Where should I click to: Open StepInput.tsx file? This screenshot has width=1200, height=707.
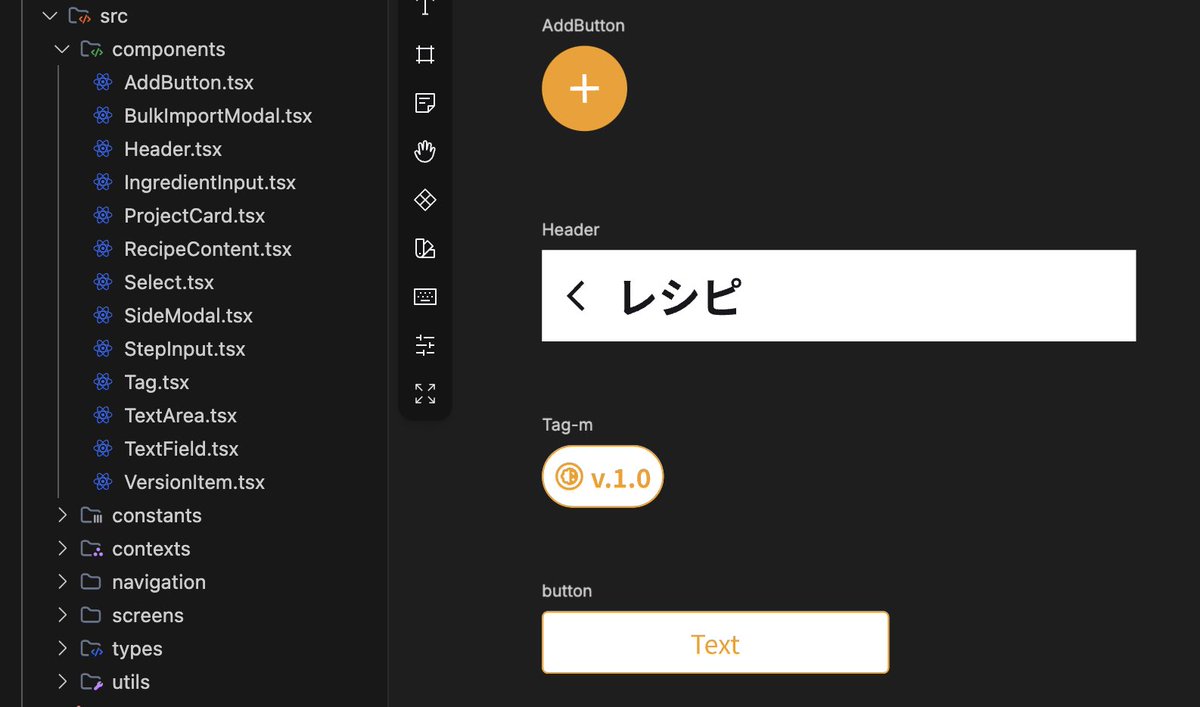coord(185,349)
